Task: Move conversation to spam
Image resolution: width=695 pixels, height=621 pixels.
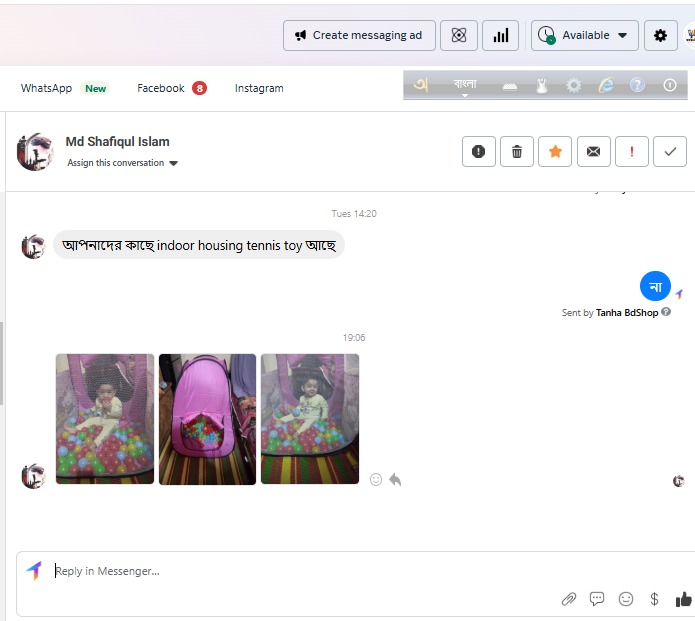Action: pyautogui.click(x=478, y=152)
